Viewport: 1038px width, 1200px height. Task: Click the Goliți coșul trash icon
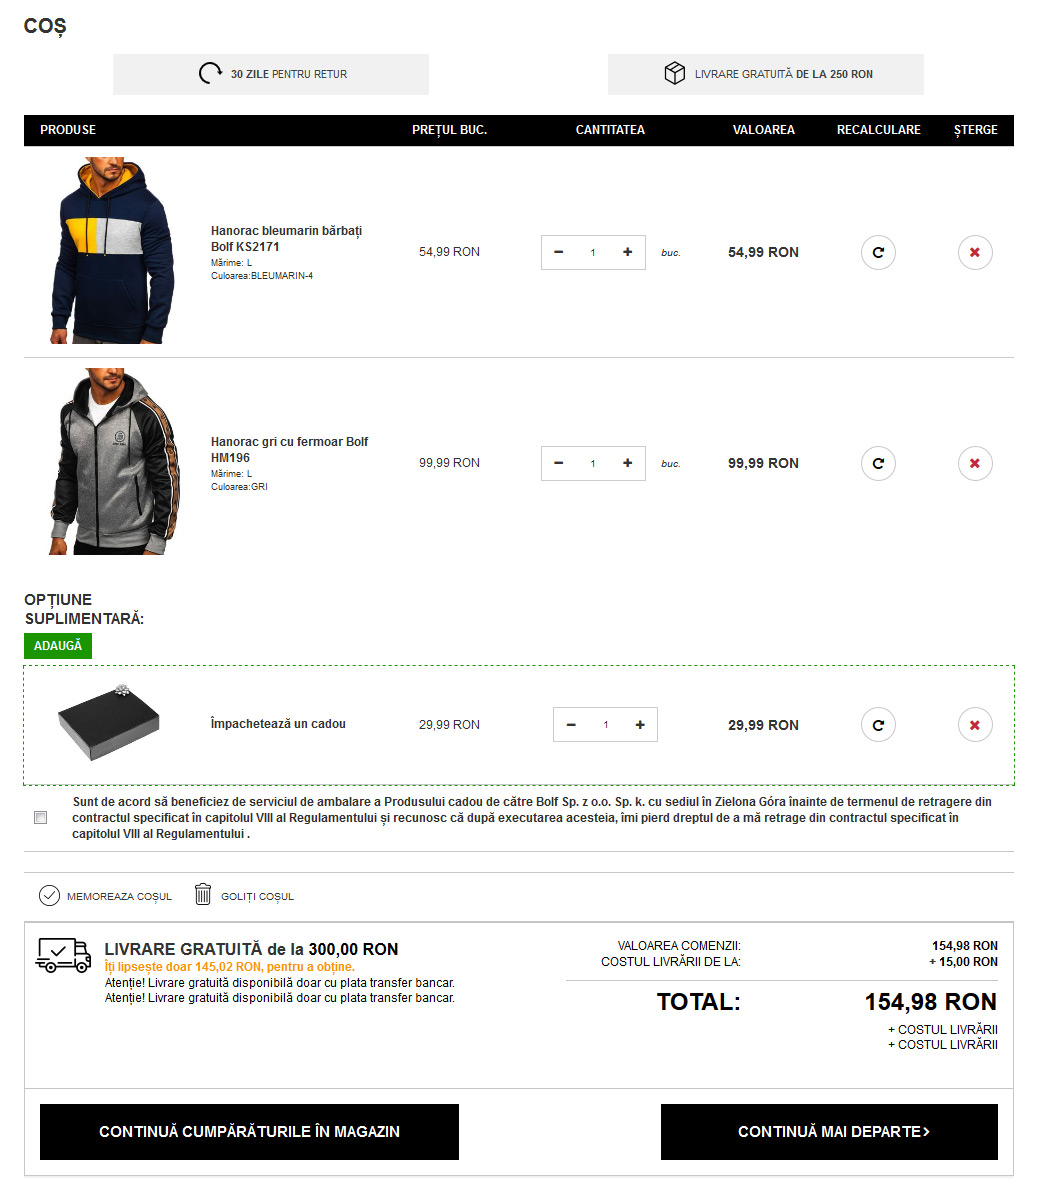(203, 895)
